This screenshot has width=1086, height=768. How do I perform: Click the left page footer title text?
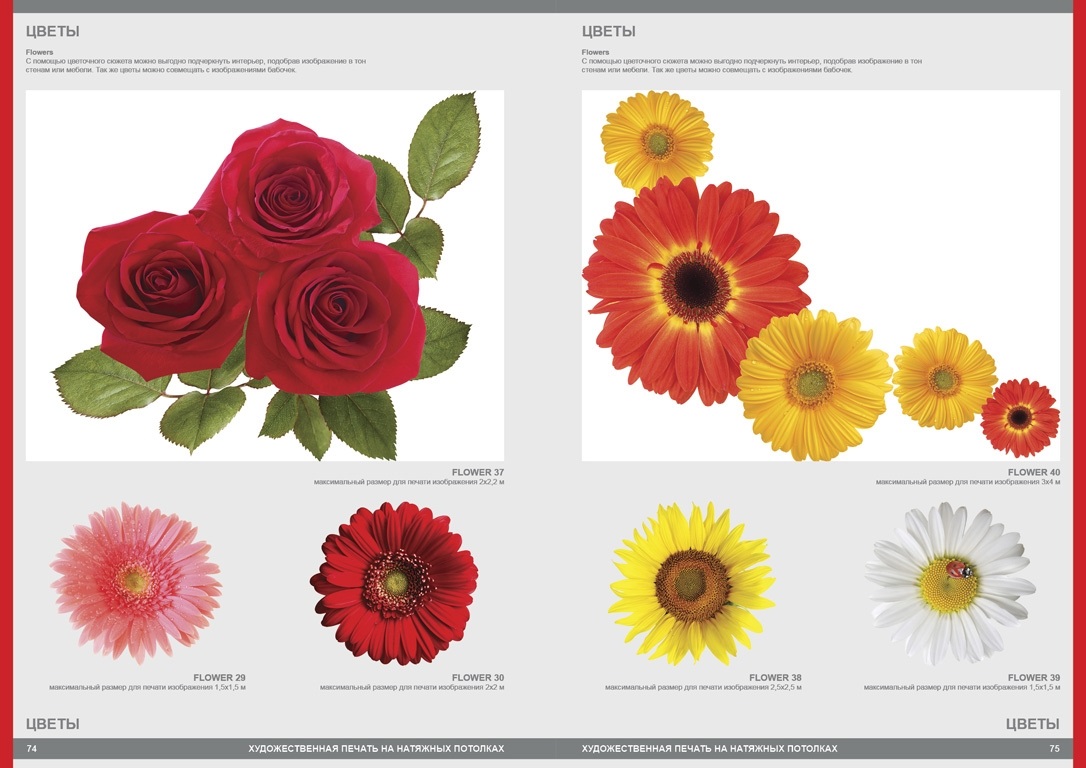coord(376,749)
